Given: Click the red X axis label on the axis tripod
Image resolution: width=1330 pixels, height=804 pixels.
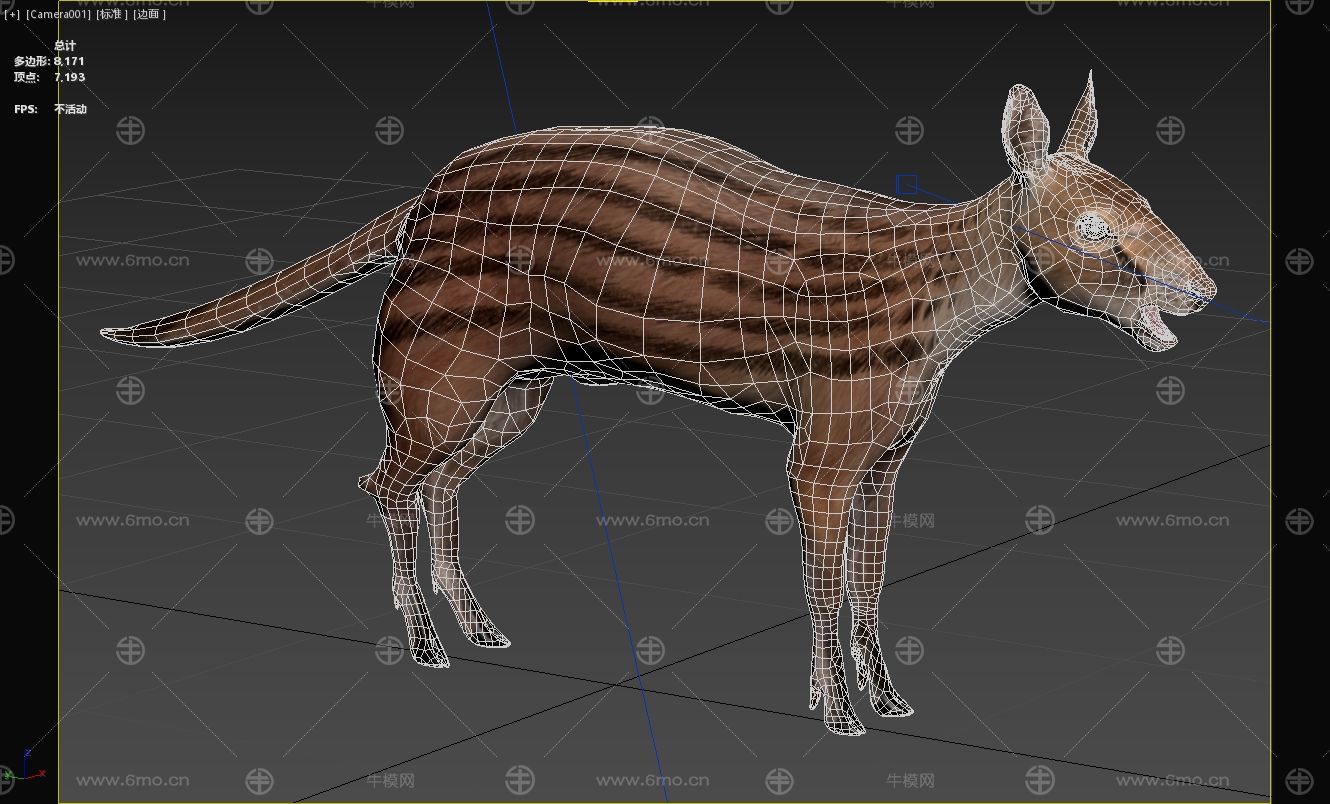Looking at the screenshot, I should pyautogui.click(x=41, y=773).
